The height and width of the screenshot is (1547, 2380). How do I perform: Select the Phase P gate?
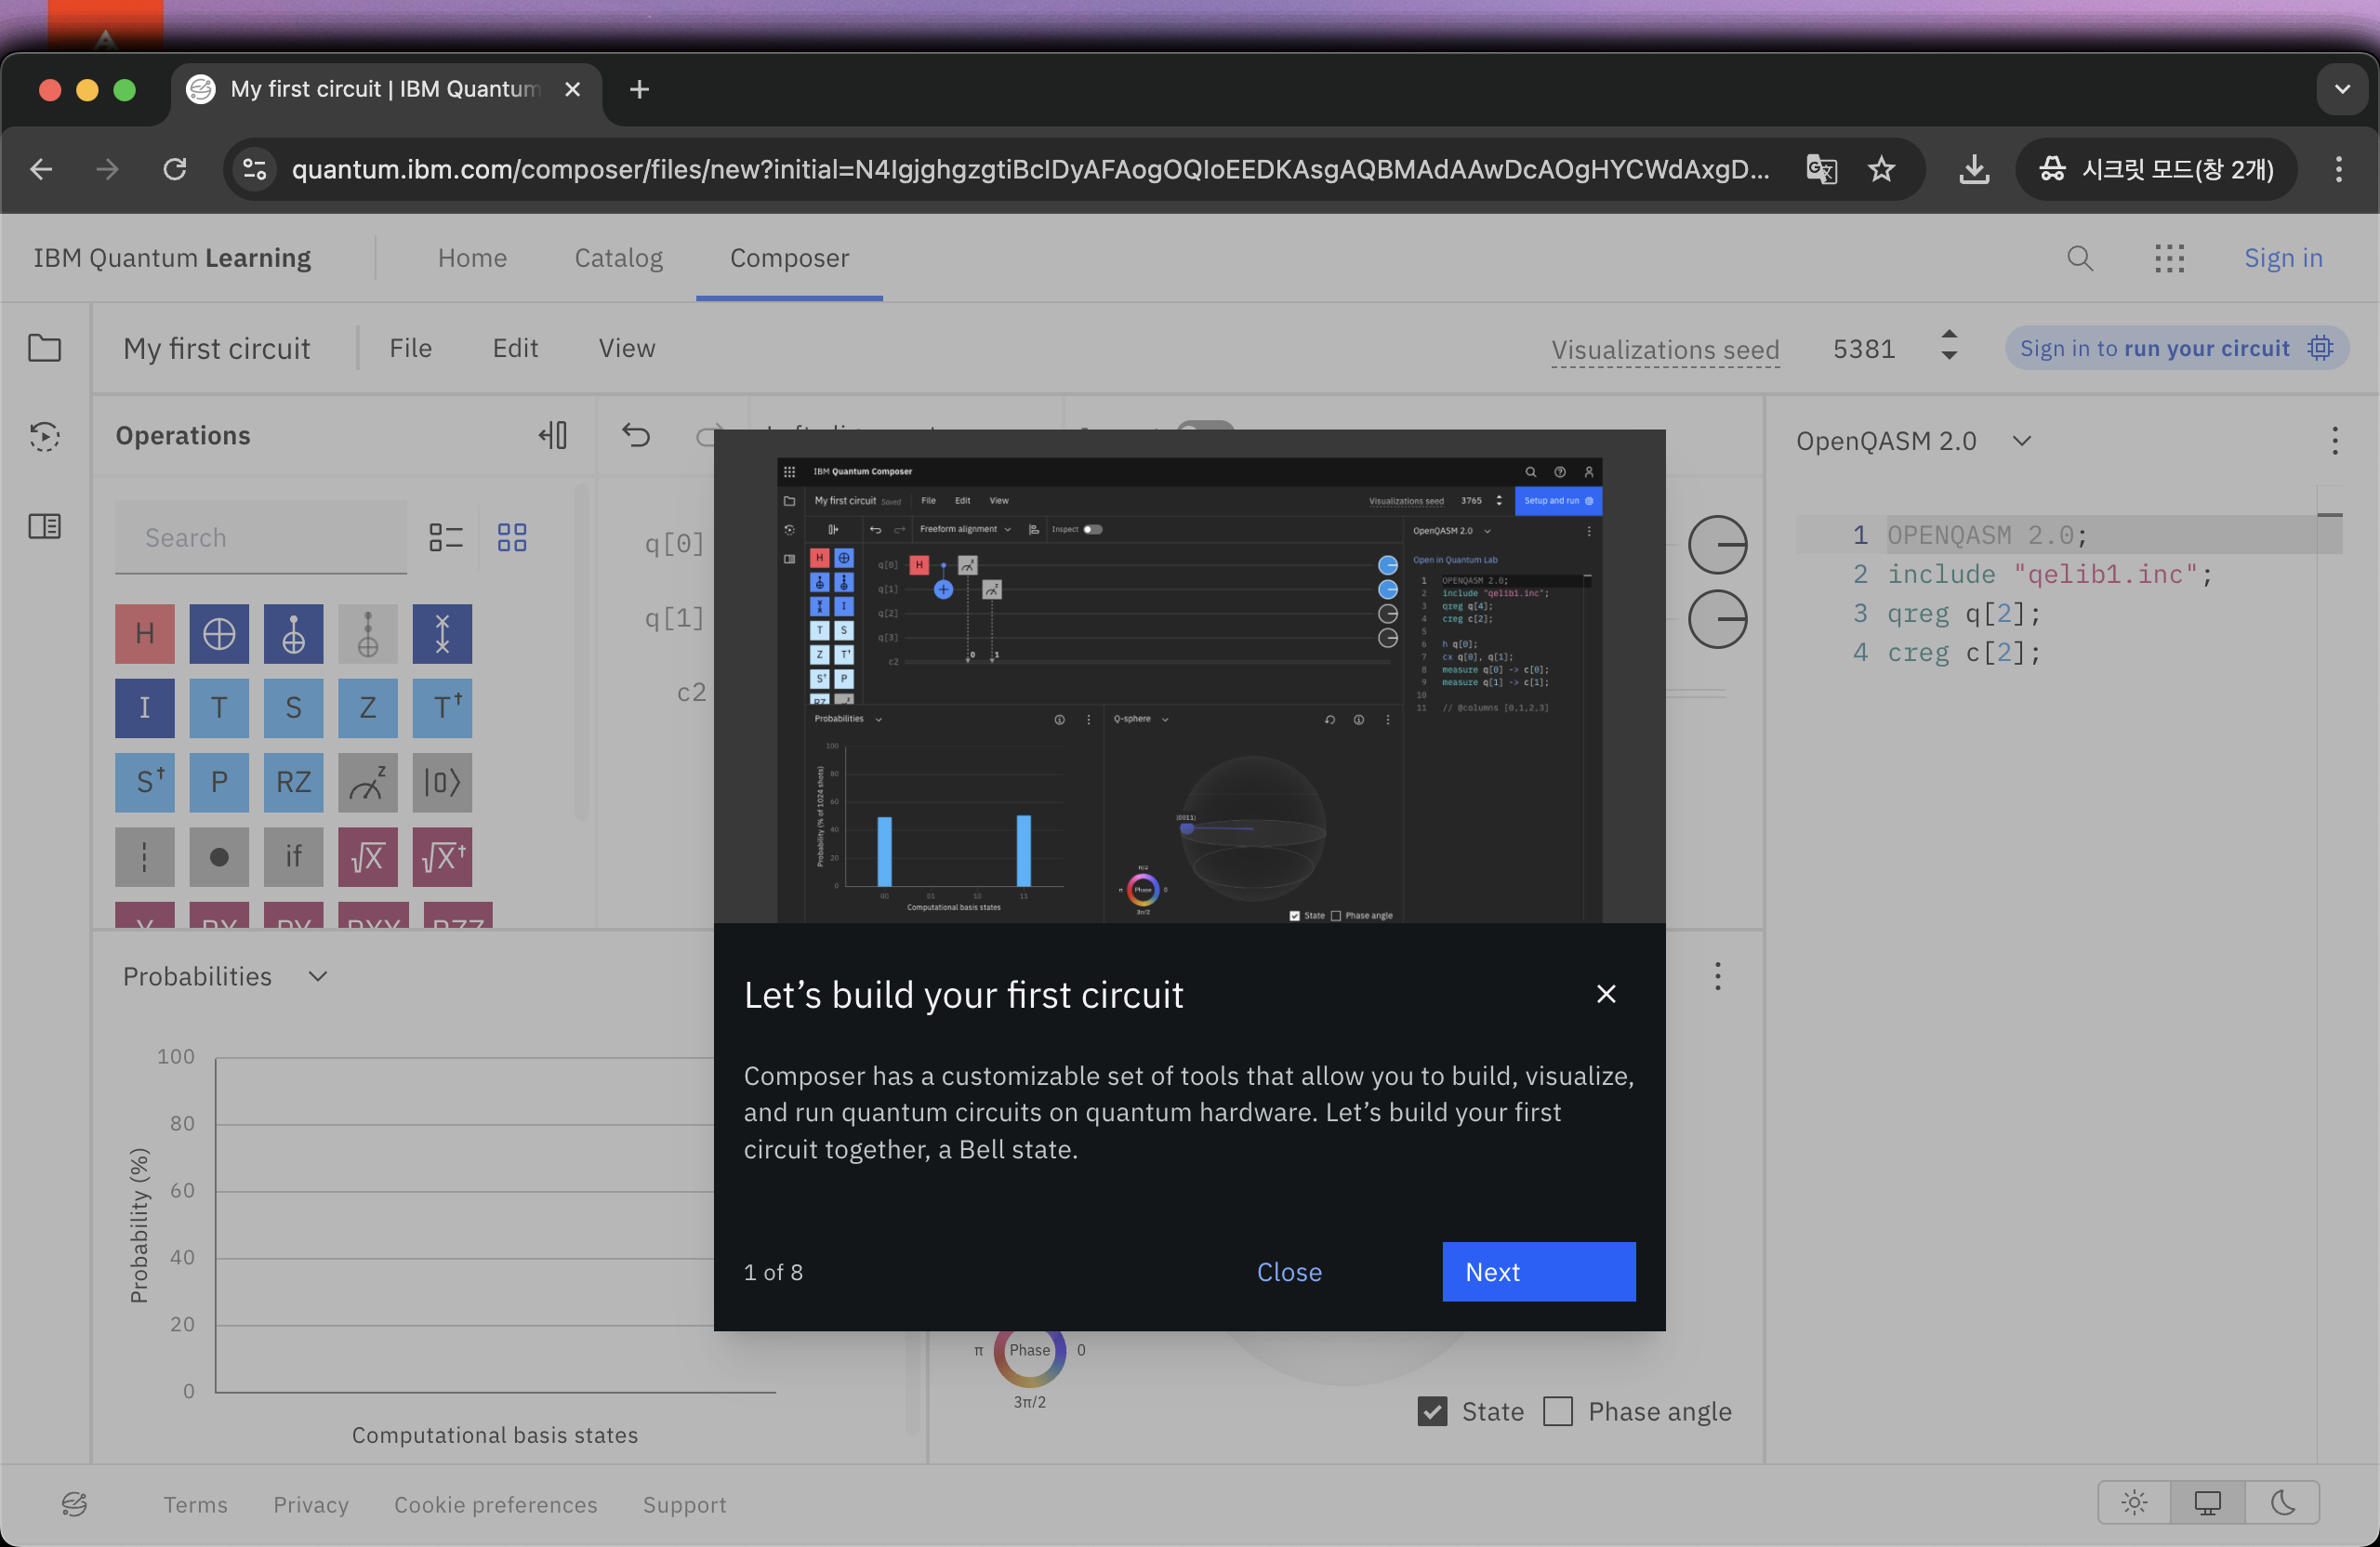(219, 782)
